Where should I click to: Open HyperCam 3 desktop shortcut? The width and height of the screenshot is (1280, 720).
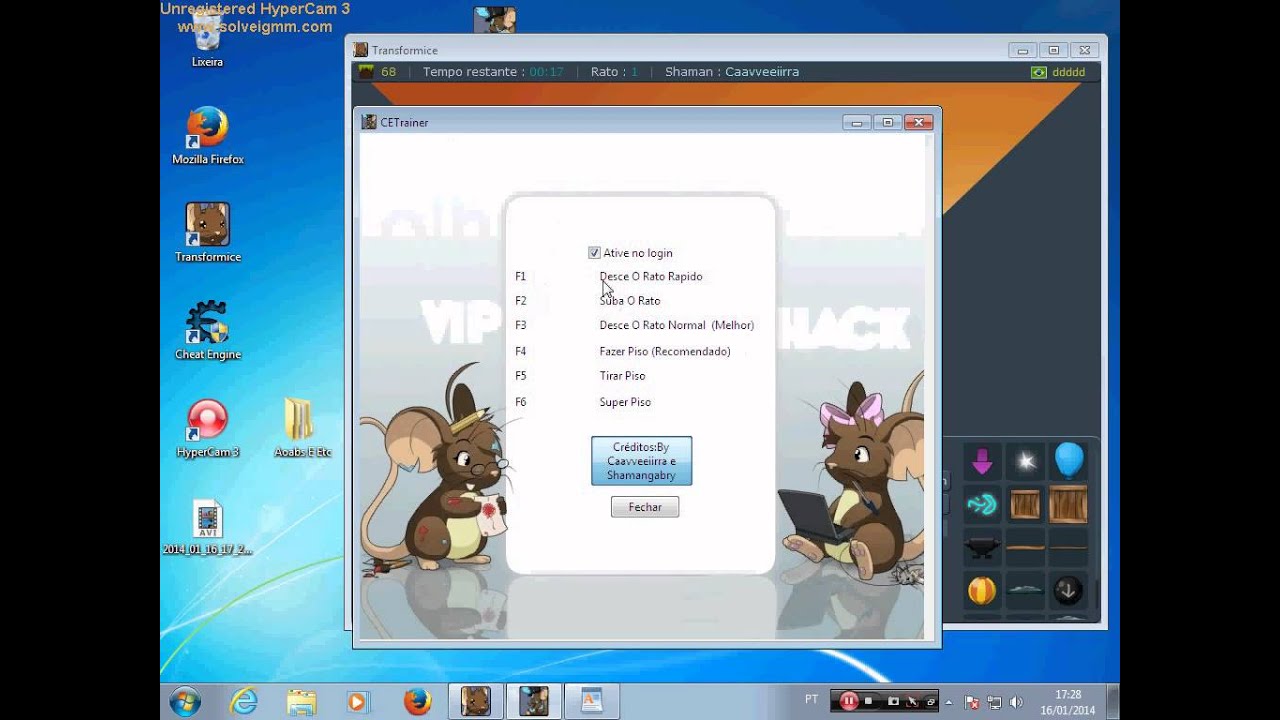tap(208, 428)
